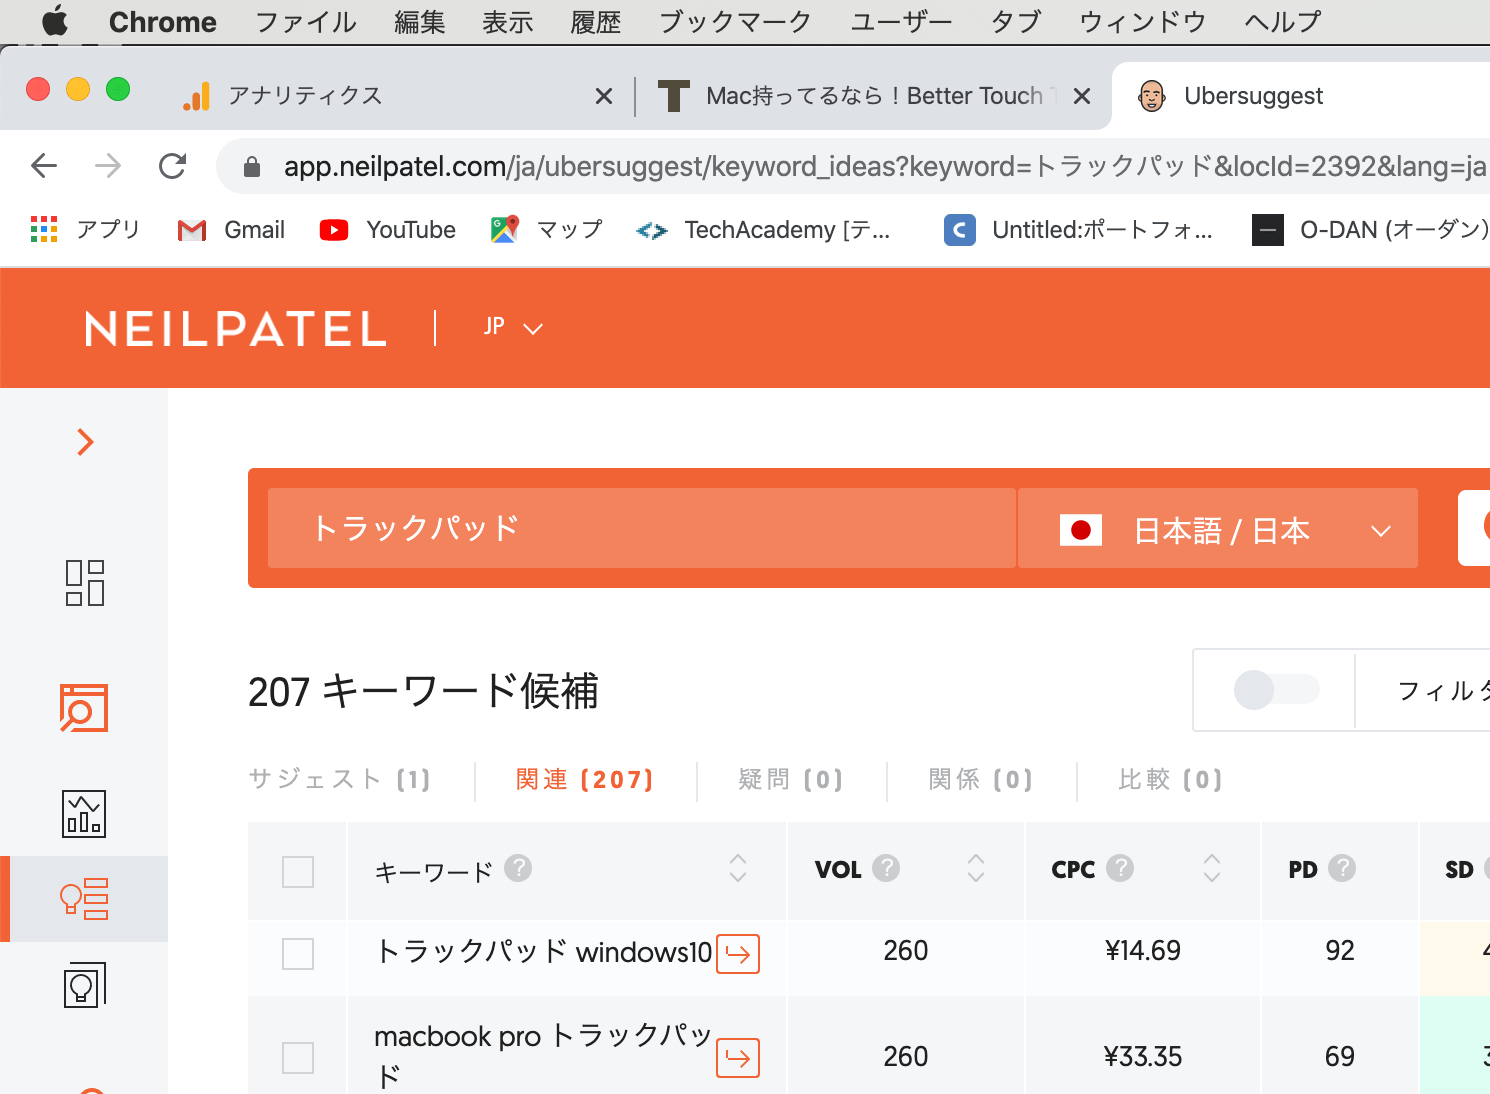Image resolution: width=1490 pixels, height=1094 pixels.
Task: Open macbook pro トラックパッド keyword arrow link
Action: [738, 1058]
